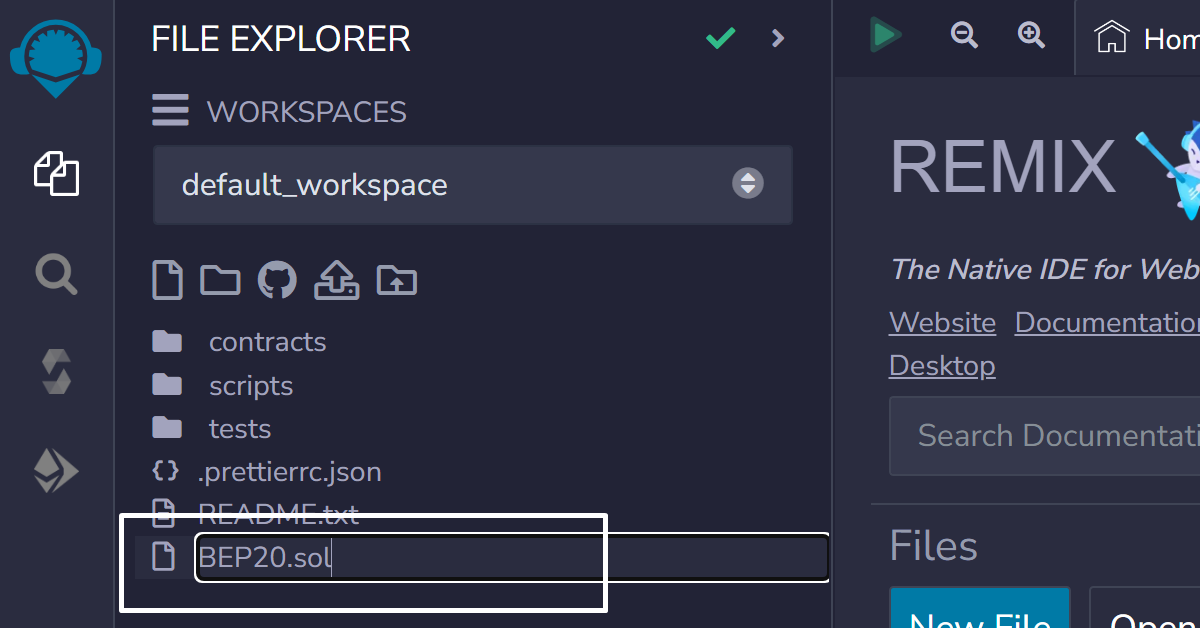
Task: Click the zoom out magnifier icon
Action: (964, 35)
